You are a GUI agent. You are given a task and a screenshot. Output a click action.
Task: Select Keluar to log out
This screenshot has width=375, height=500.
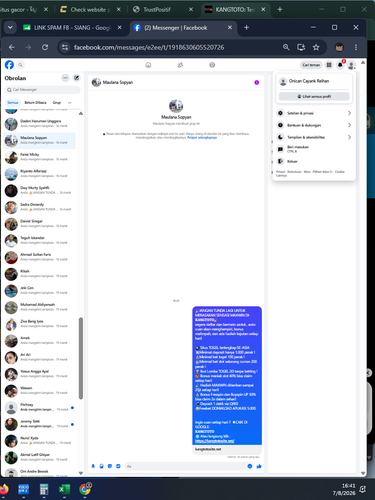point(314,161)
